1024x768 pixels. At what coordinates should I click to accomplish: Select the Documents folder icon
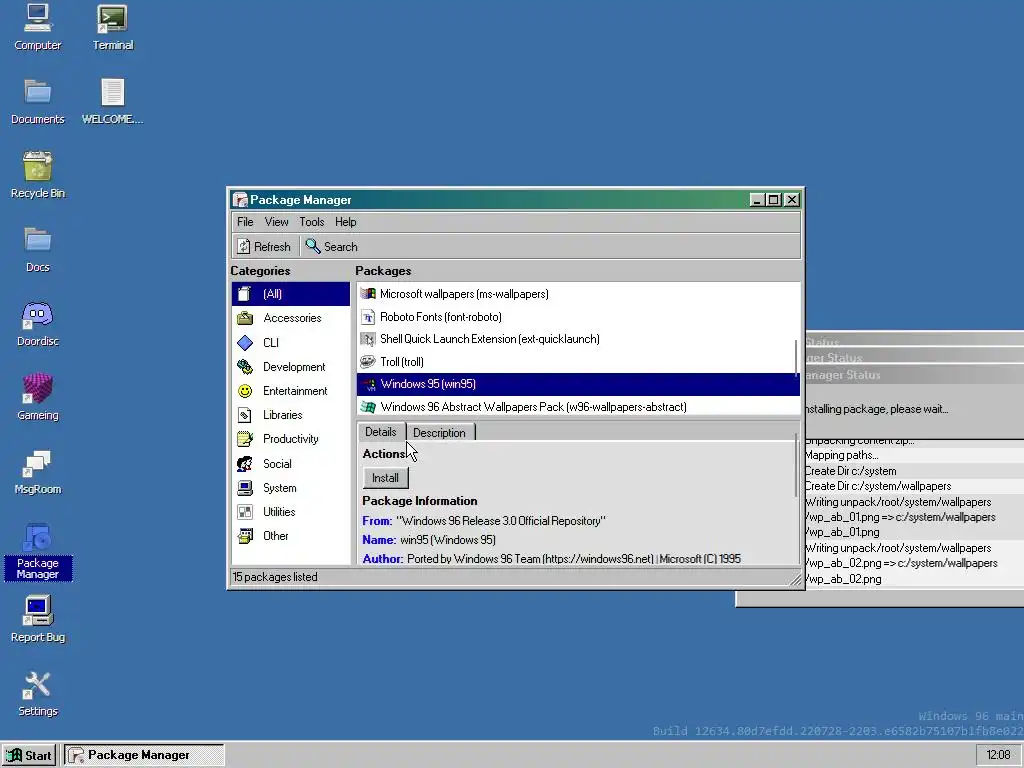(37, 101)
